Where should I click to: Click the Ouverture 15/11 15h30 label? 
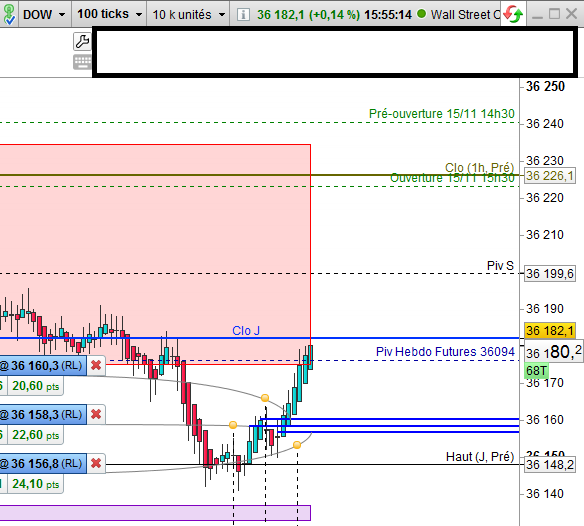[452, 178]
